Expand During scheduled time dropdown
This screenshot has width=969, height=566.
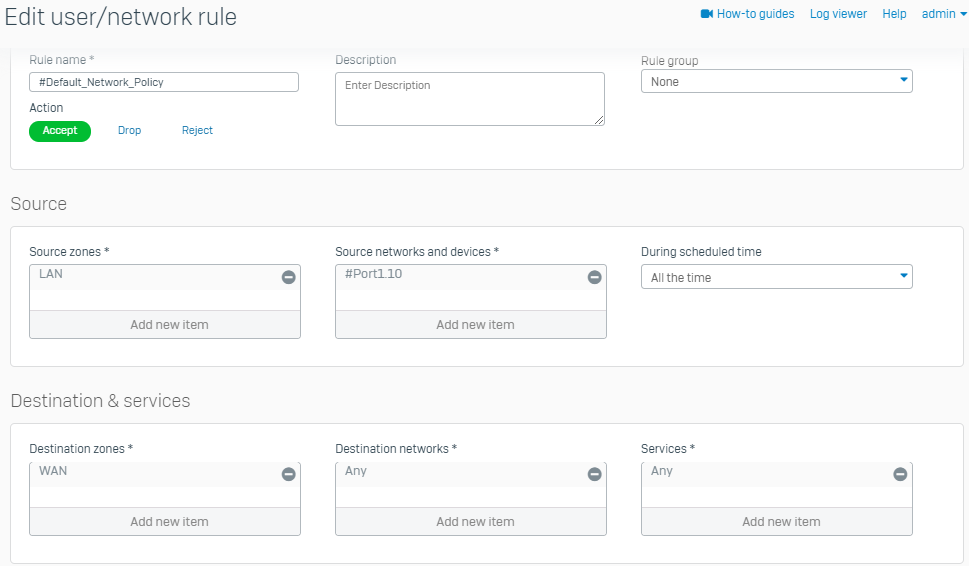(777, 277)
